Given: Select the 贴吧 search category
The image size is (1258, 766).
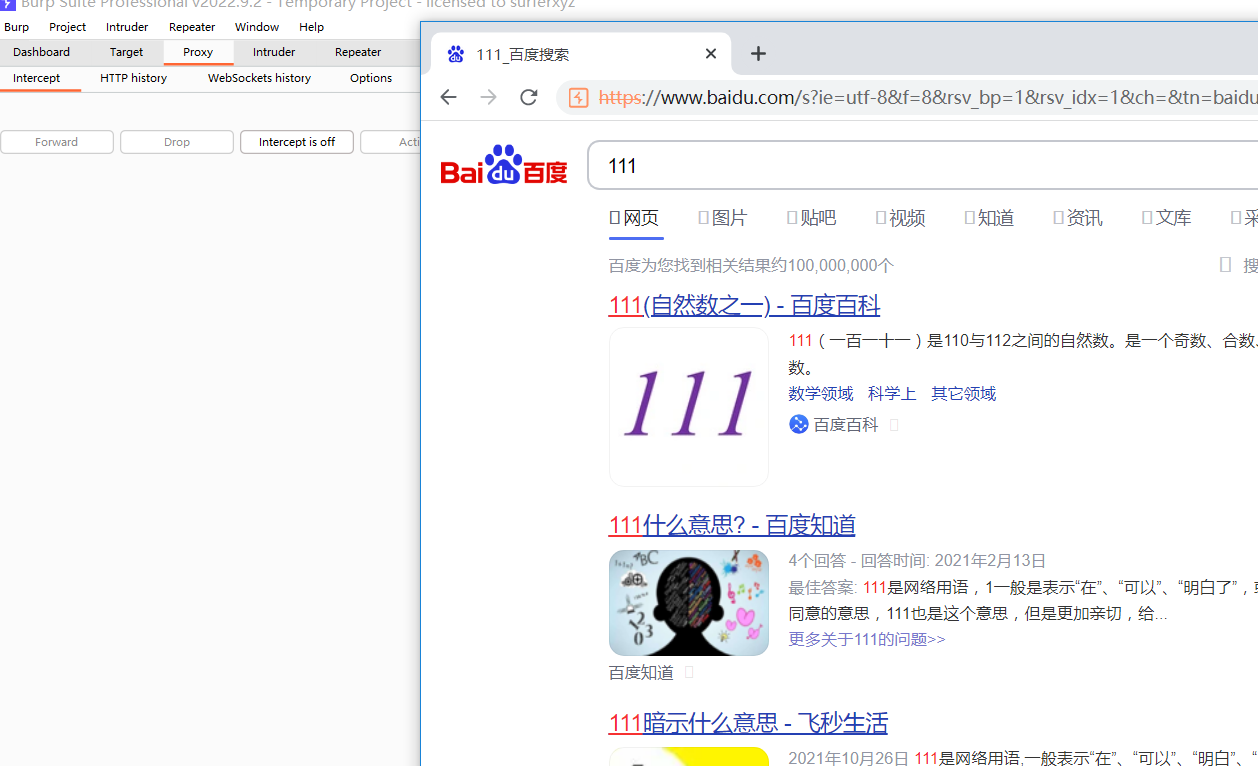Looking at the screenshot, I should click(812, 218).
